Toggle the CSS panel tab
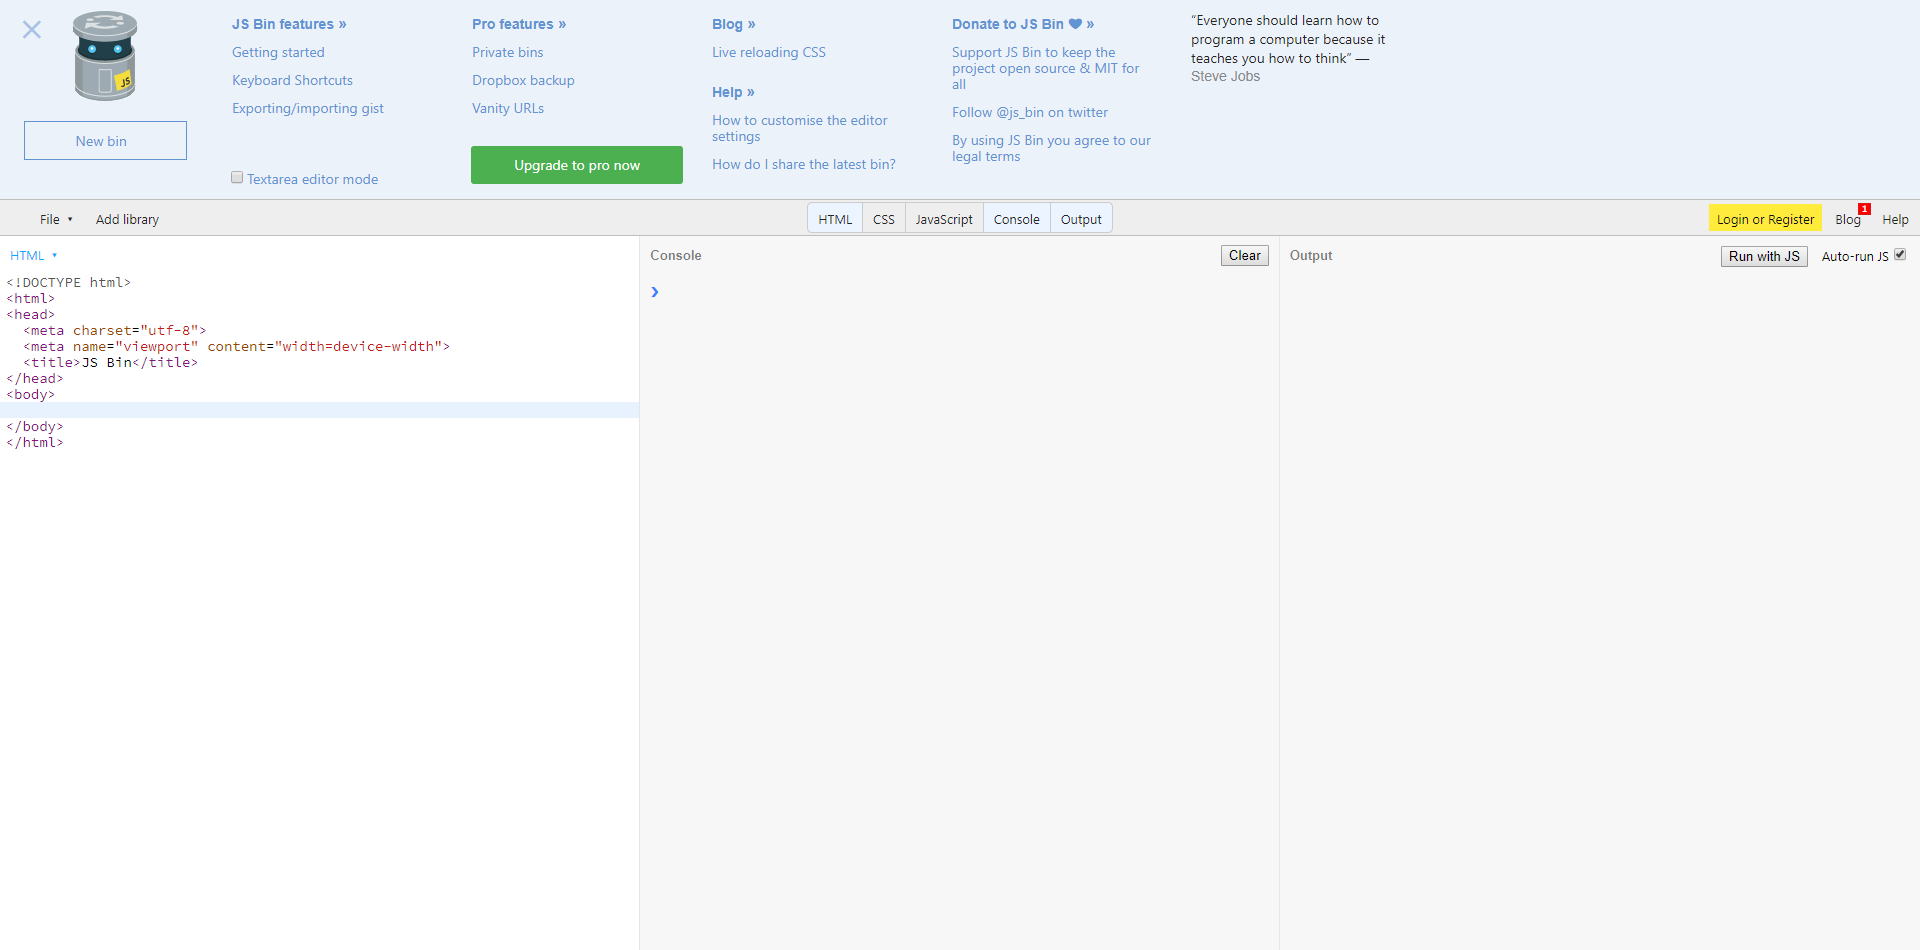 pos(884,219)
